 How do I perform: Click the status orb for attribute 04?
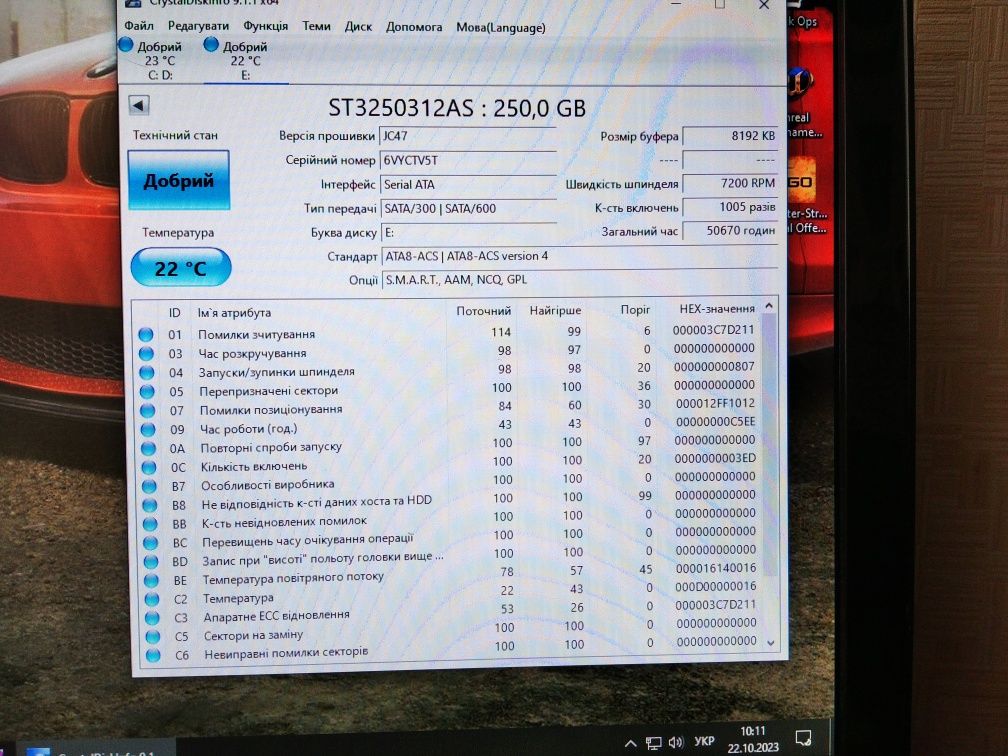(147, 372)
